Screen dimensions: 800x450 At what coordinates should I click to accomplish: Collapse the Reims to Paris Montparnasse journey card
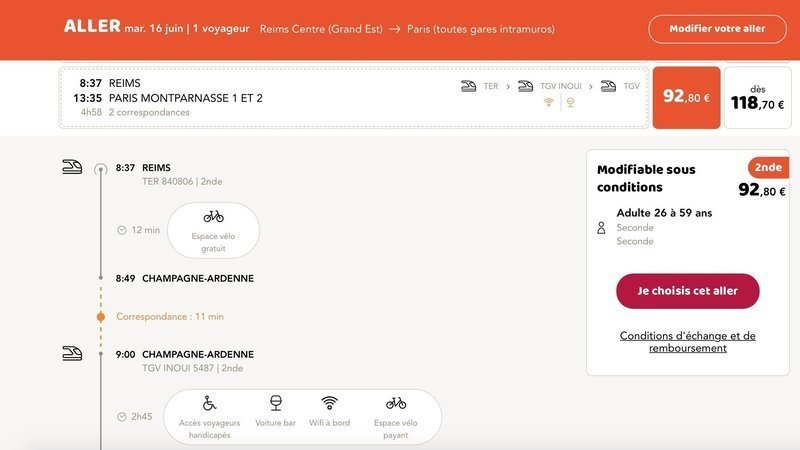353,98
